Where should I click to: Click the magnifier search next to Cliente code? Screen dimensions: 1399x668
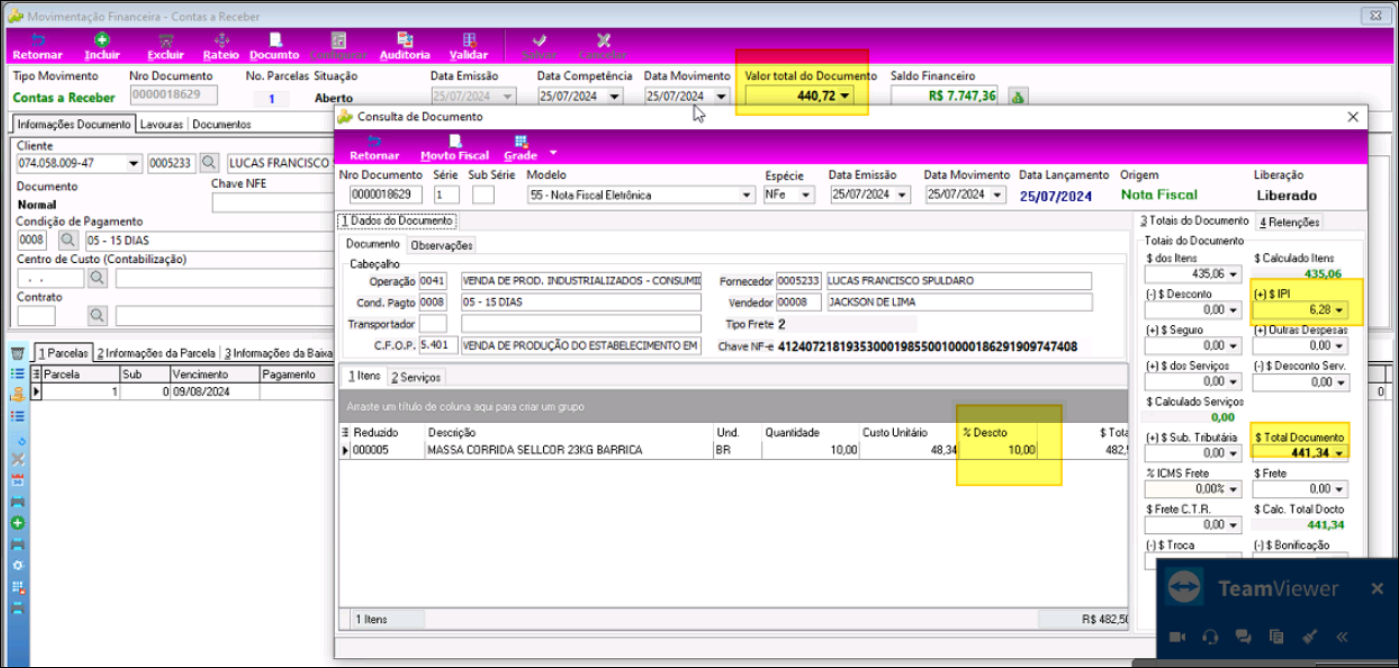tap(209, 163)
